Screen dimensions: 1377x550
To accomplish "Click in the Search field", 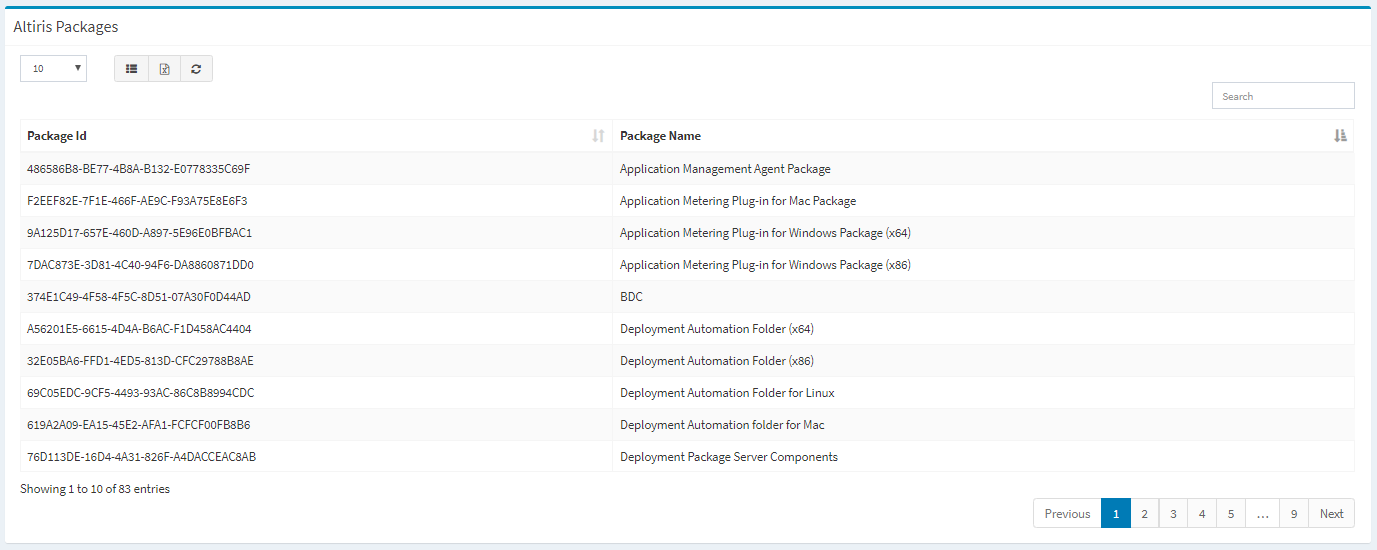I will (x=1283, y=96).
